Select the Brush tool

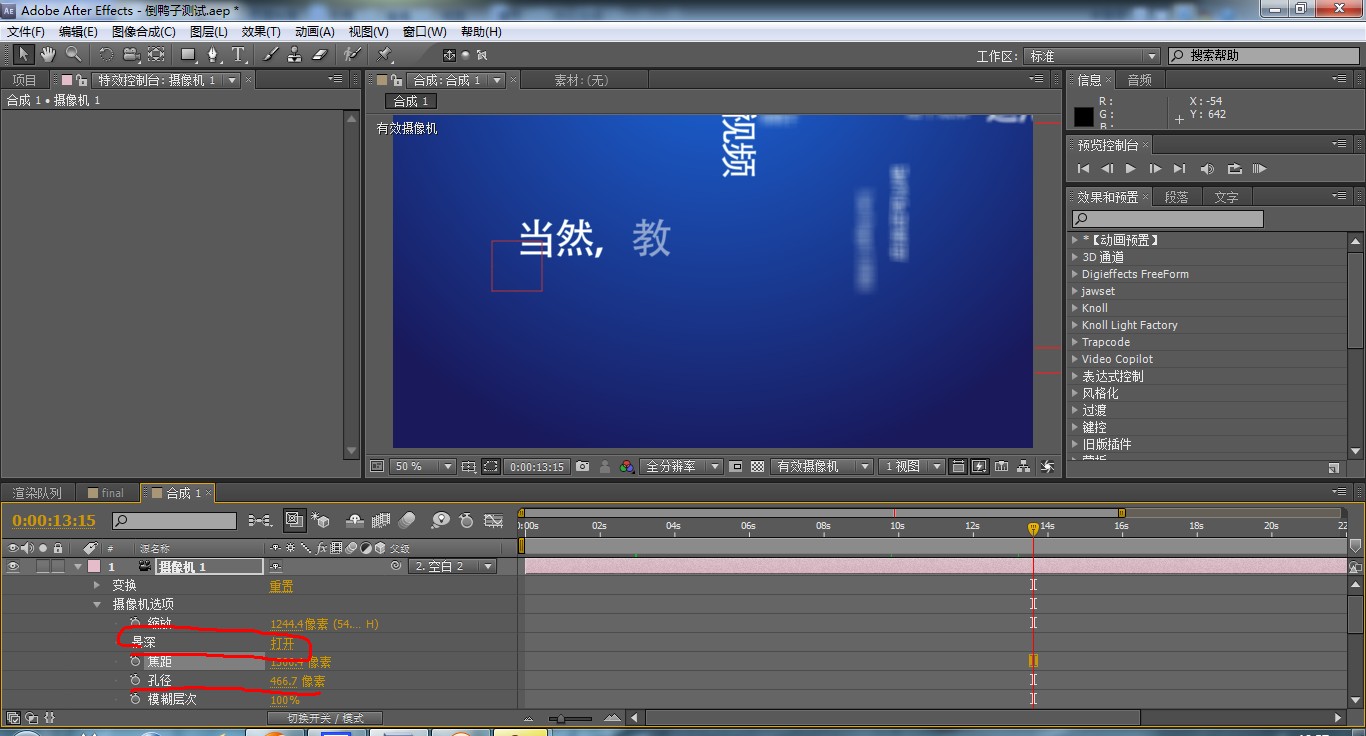coord(270,54)
